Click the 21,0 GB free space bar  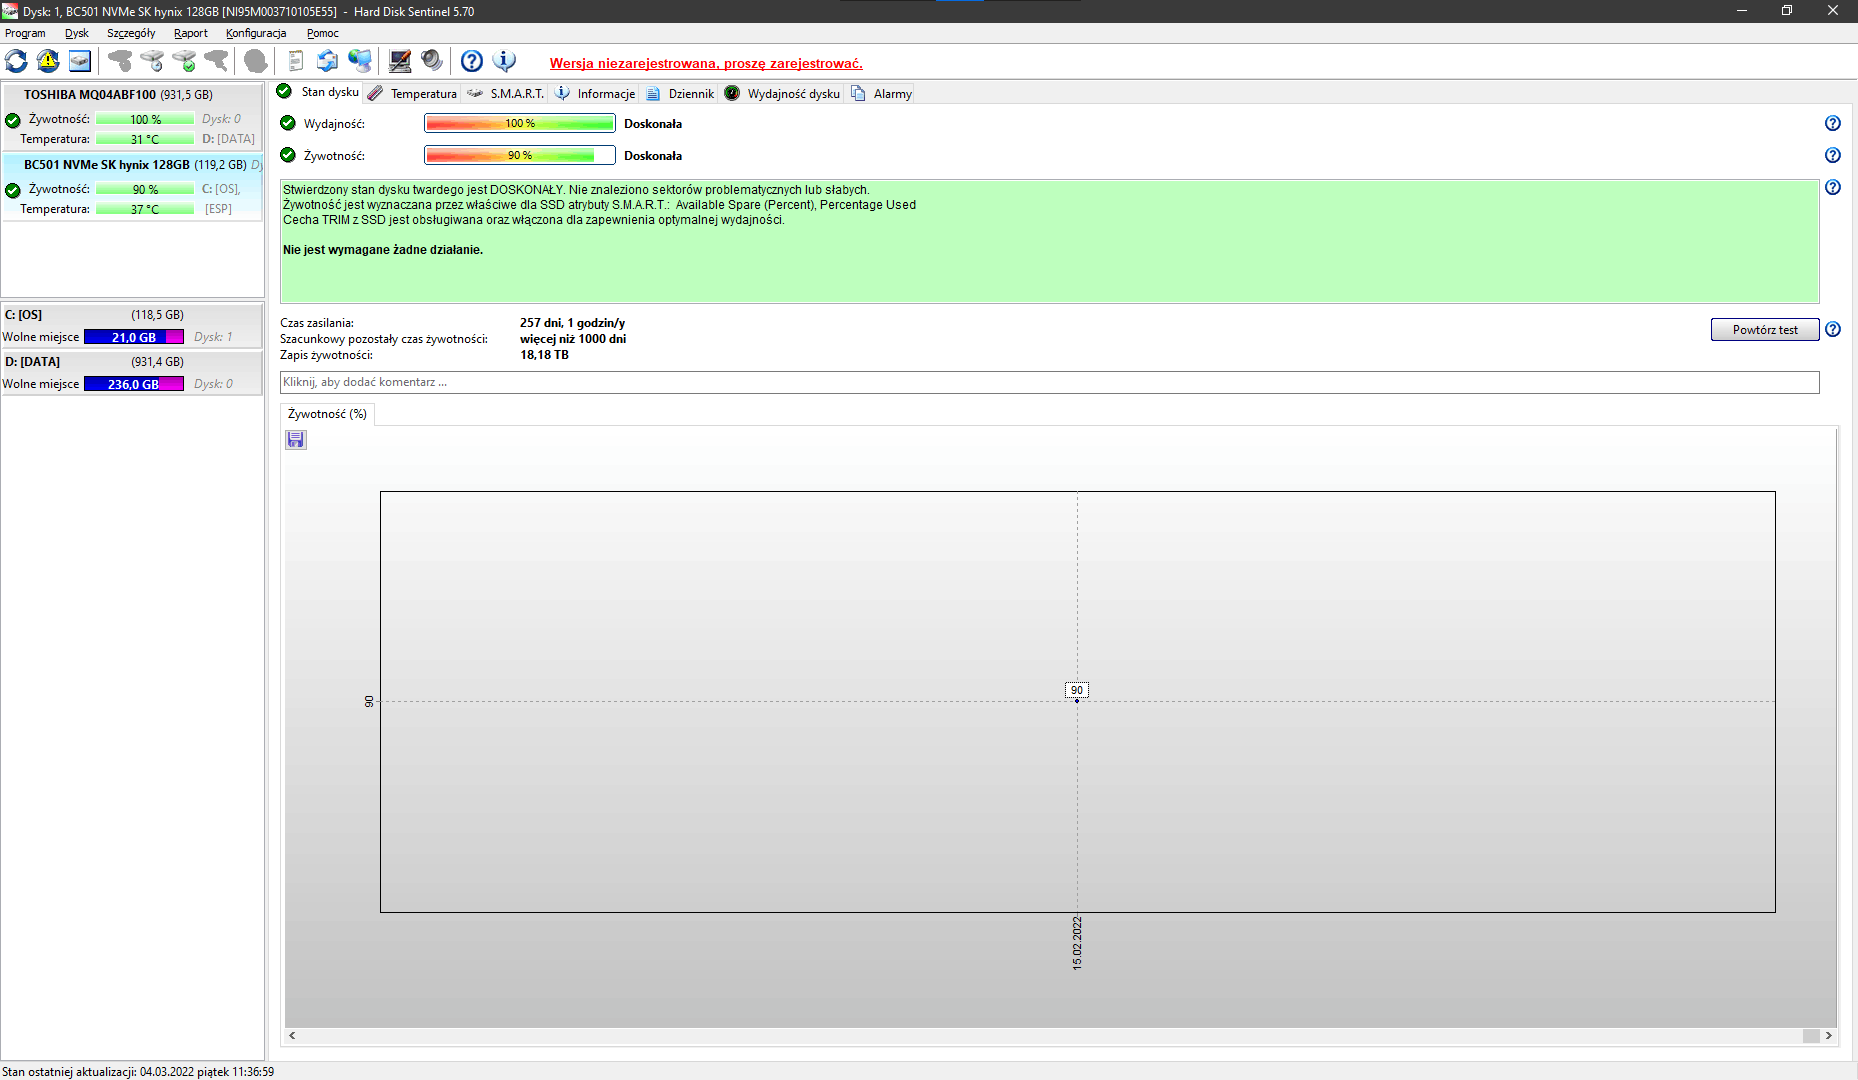click(x=134, y=337)
